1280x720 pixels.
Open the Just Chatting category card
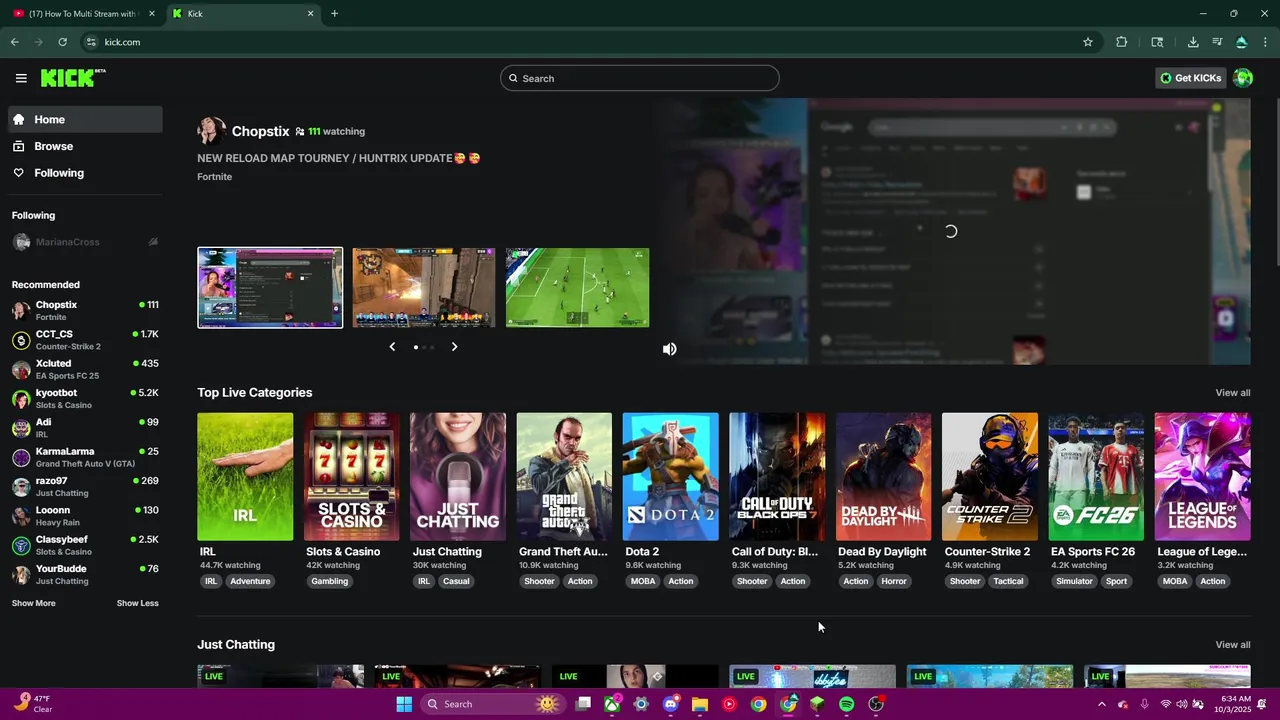tap(458, 477)
